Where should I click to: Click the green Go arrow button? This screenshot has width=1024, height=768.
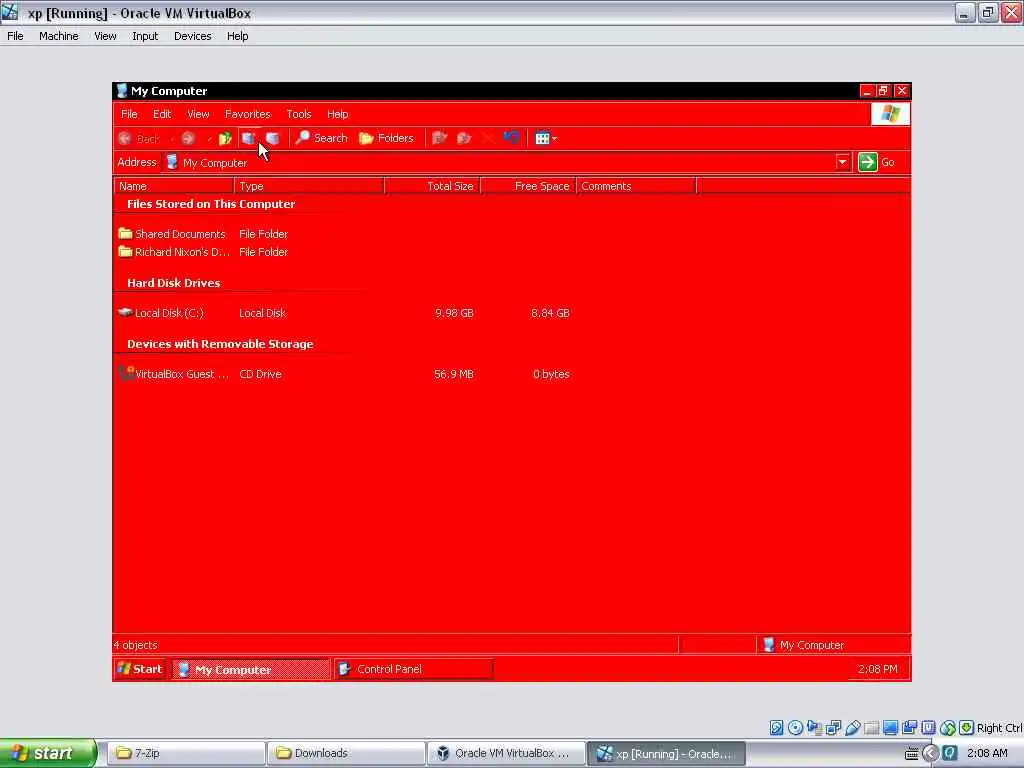(867, 162)
